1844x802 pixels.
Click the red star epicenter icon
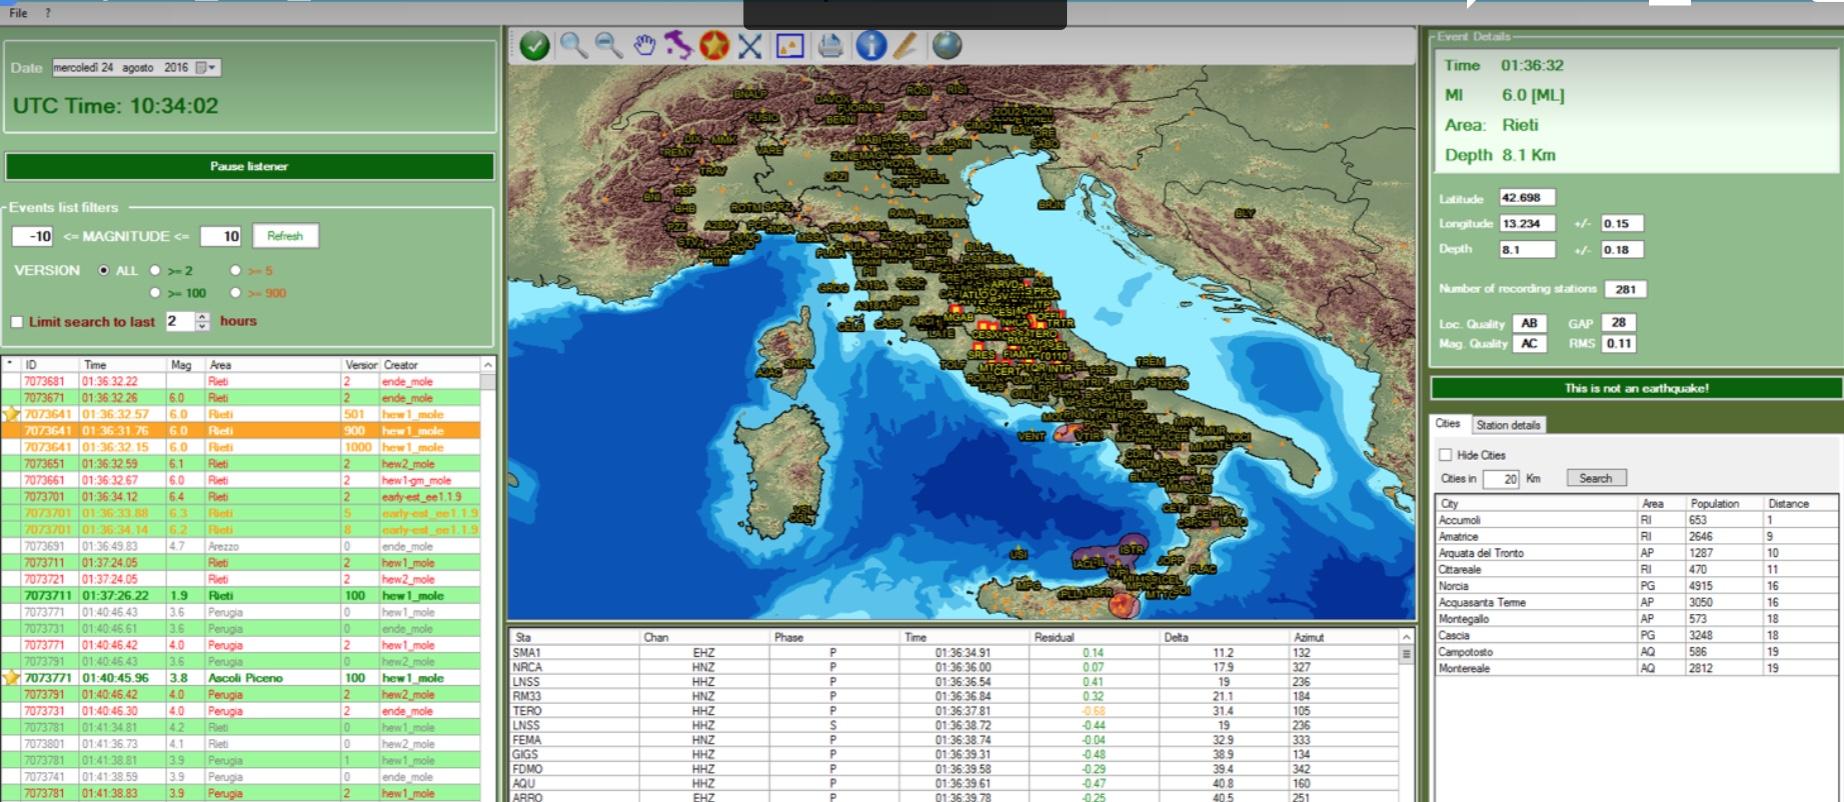[714, 46]
